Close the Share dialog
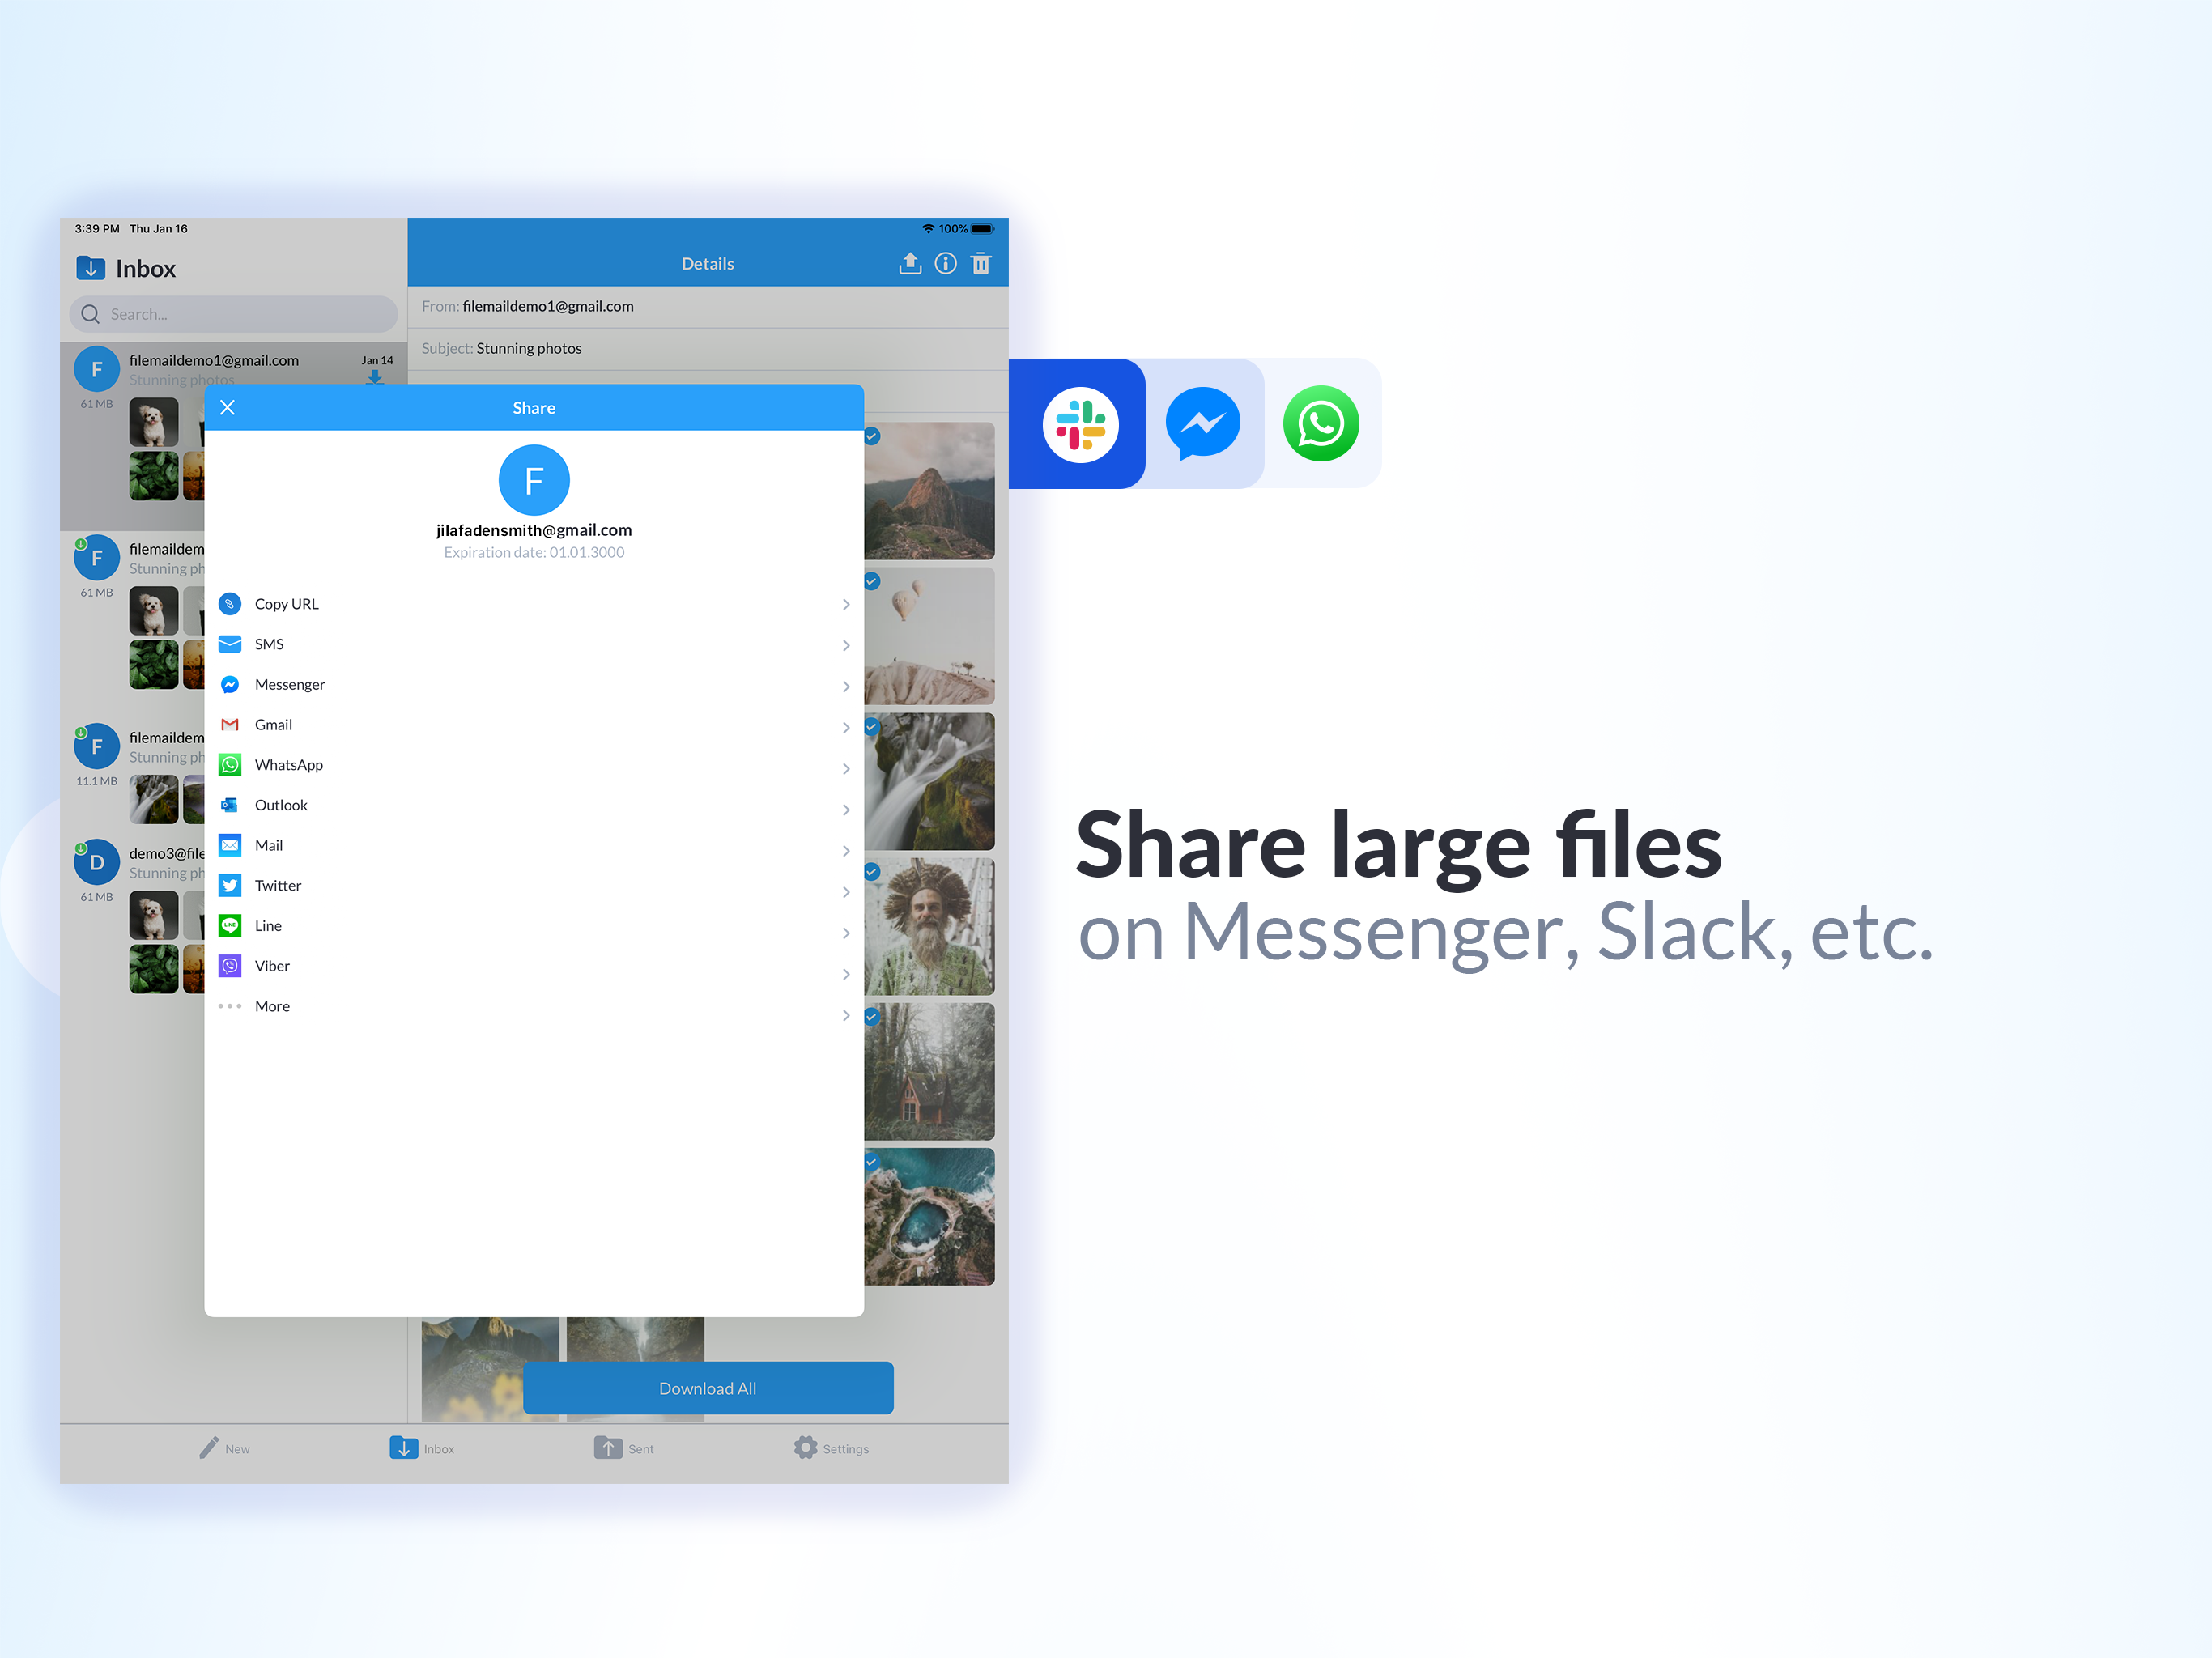The image size is (2212, 1658). pyautogui.click(x=228, y=407)
